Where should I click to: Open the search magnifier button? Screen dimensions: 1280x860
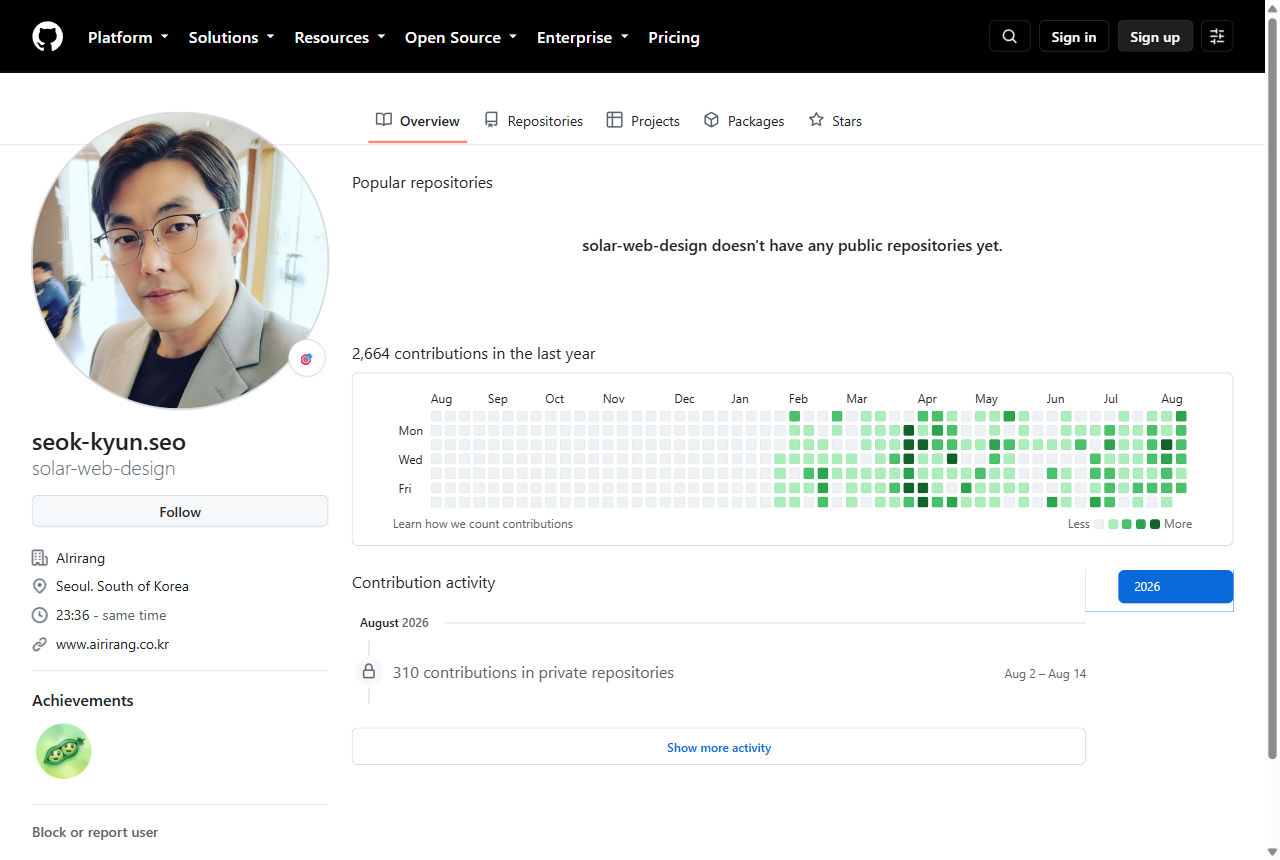(x=1010, y=37)
